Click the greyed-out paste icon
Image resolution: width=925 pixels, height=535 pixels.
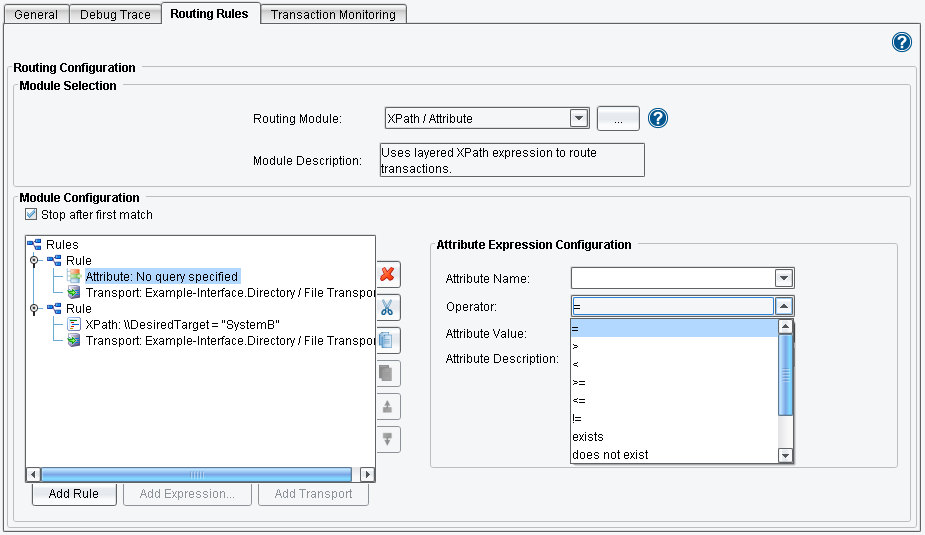(387, 373)
